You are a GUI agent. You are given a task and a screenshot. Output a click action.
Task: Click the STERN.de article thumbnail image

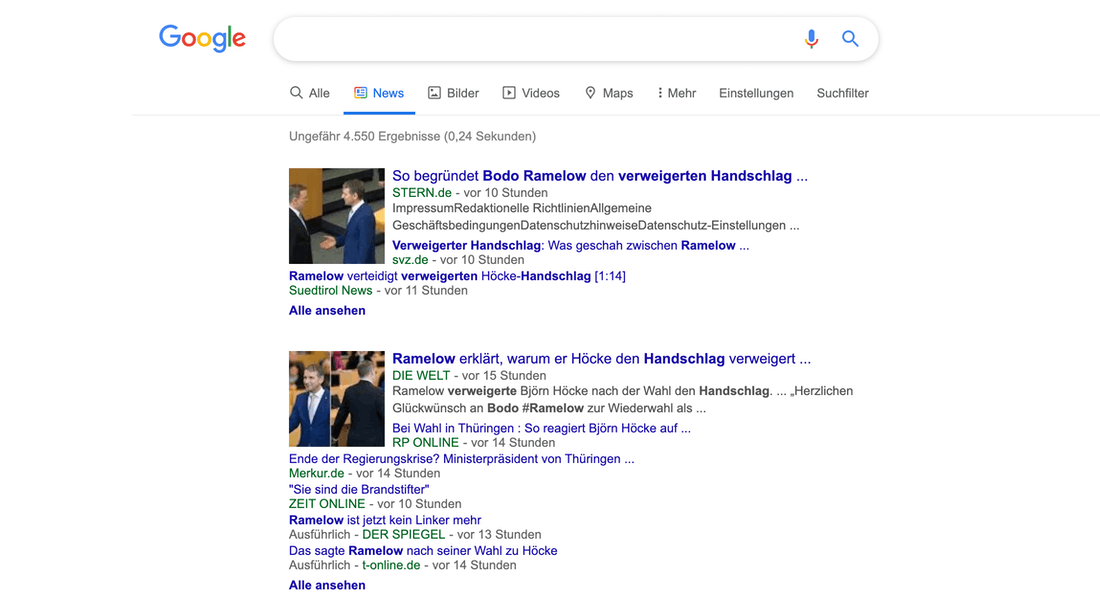pyautogui.click(x=336, y=215)
